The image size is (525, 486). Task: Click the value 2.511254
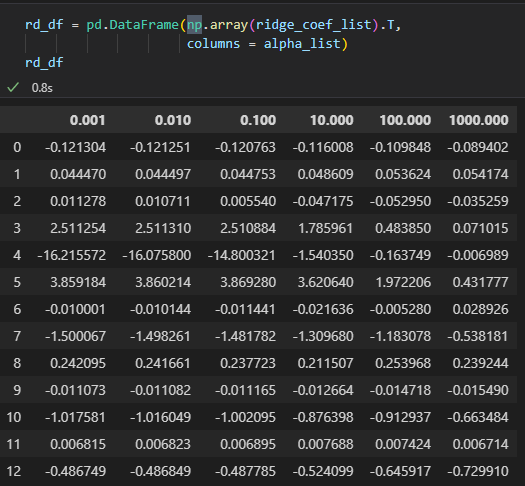(x=78, y=229)
